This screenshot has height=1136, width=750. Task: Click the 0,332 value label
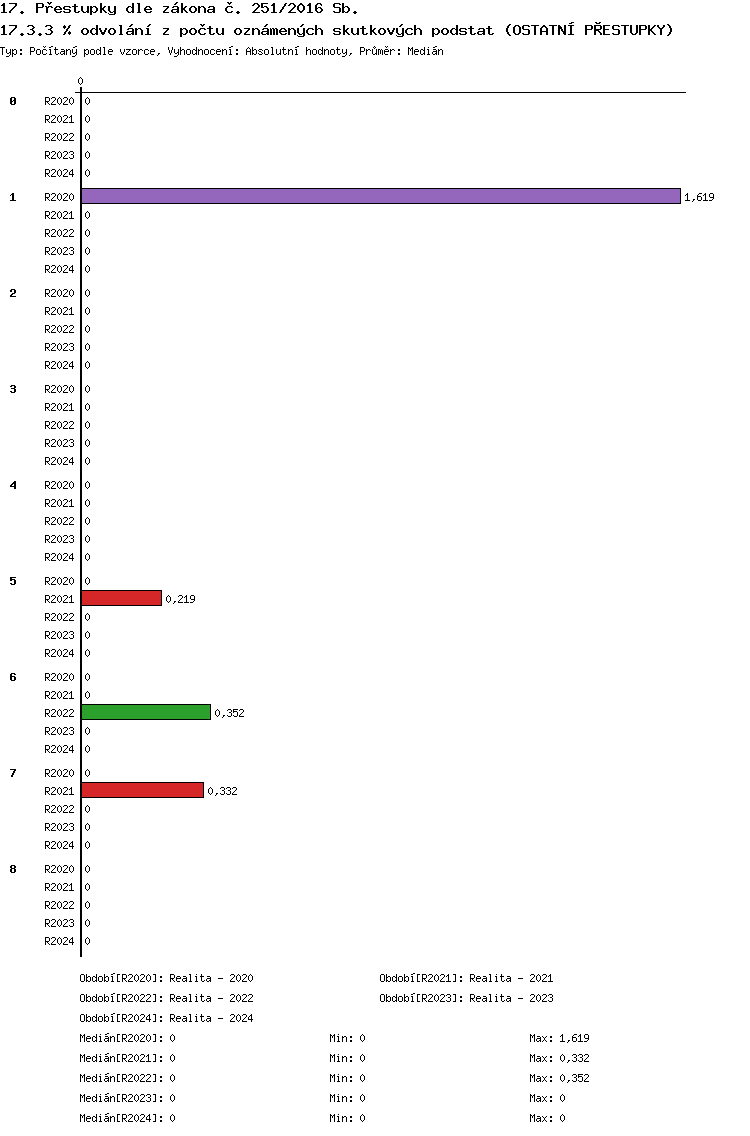click(x=222, y=791)
